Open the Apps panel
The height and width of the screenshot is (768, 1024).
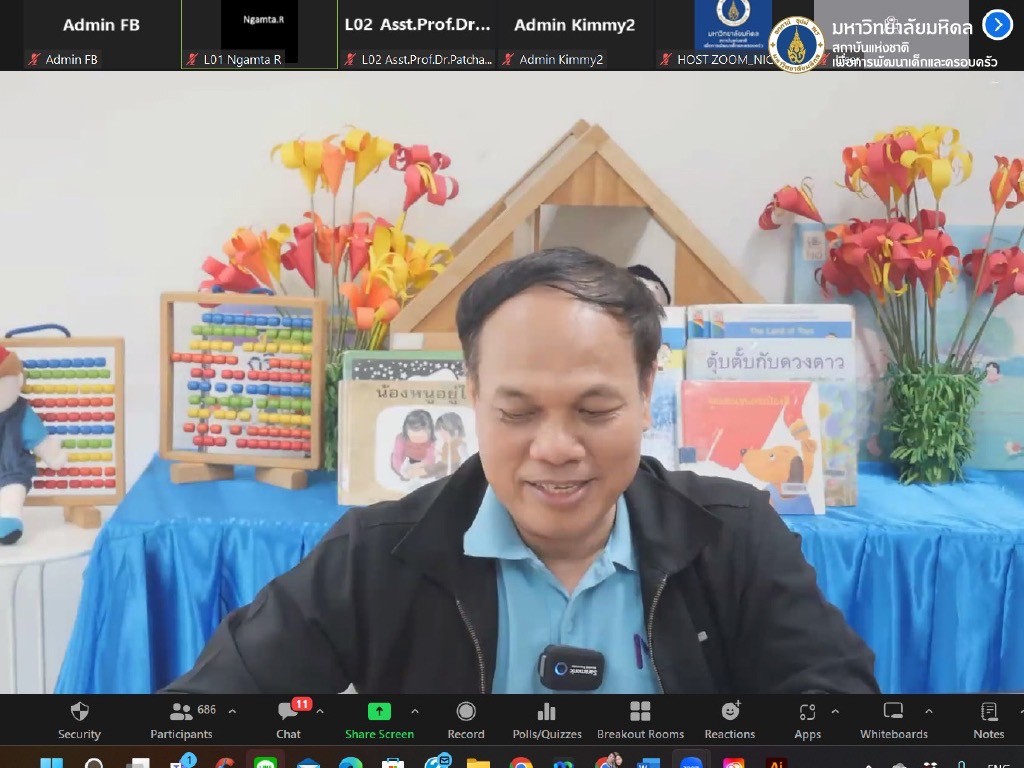coord(807,719)
